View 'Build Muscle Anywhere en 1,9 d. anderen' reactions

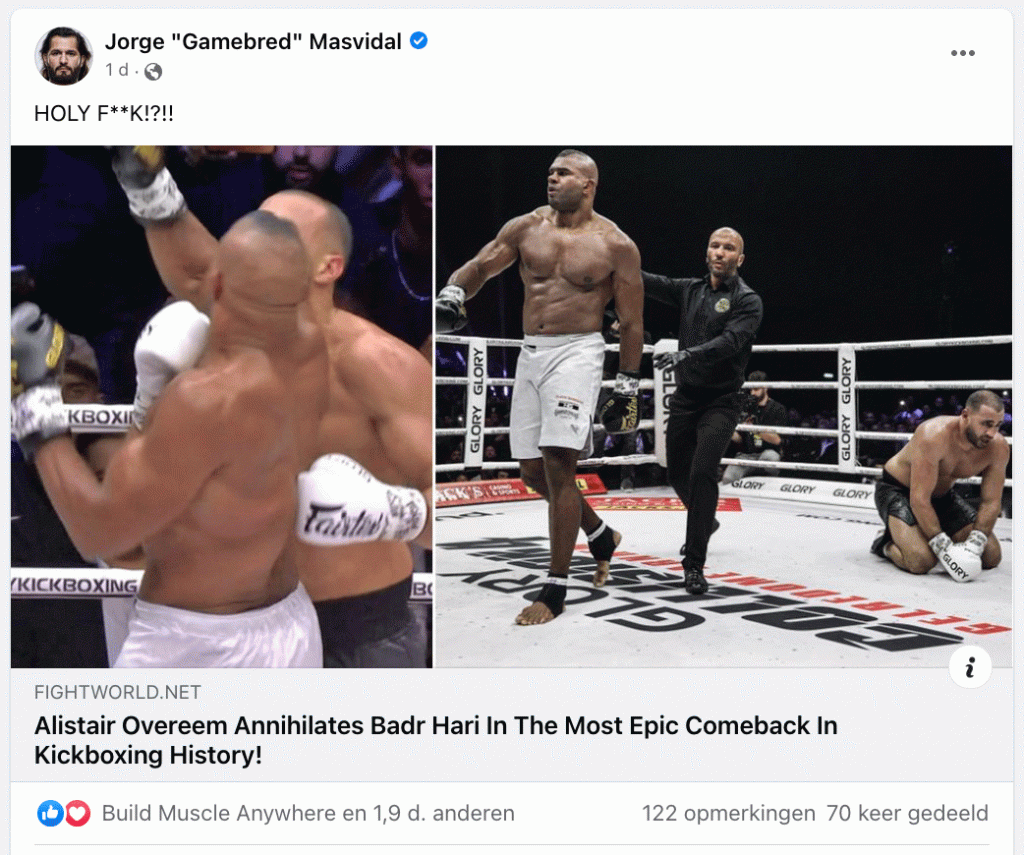tap(308, 813)
